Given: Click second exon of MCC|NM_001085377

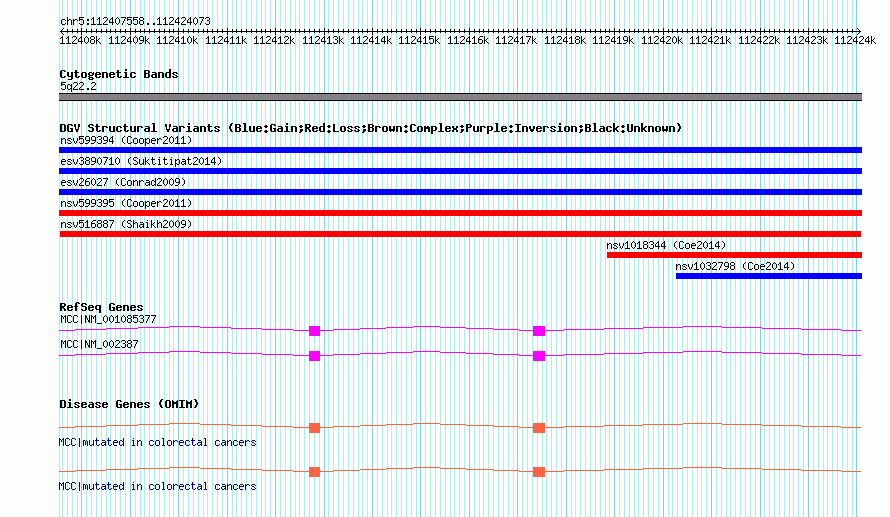Looking at the screenshot, I should (x=539, y=331).
